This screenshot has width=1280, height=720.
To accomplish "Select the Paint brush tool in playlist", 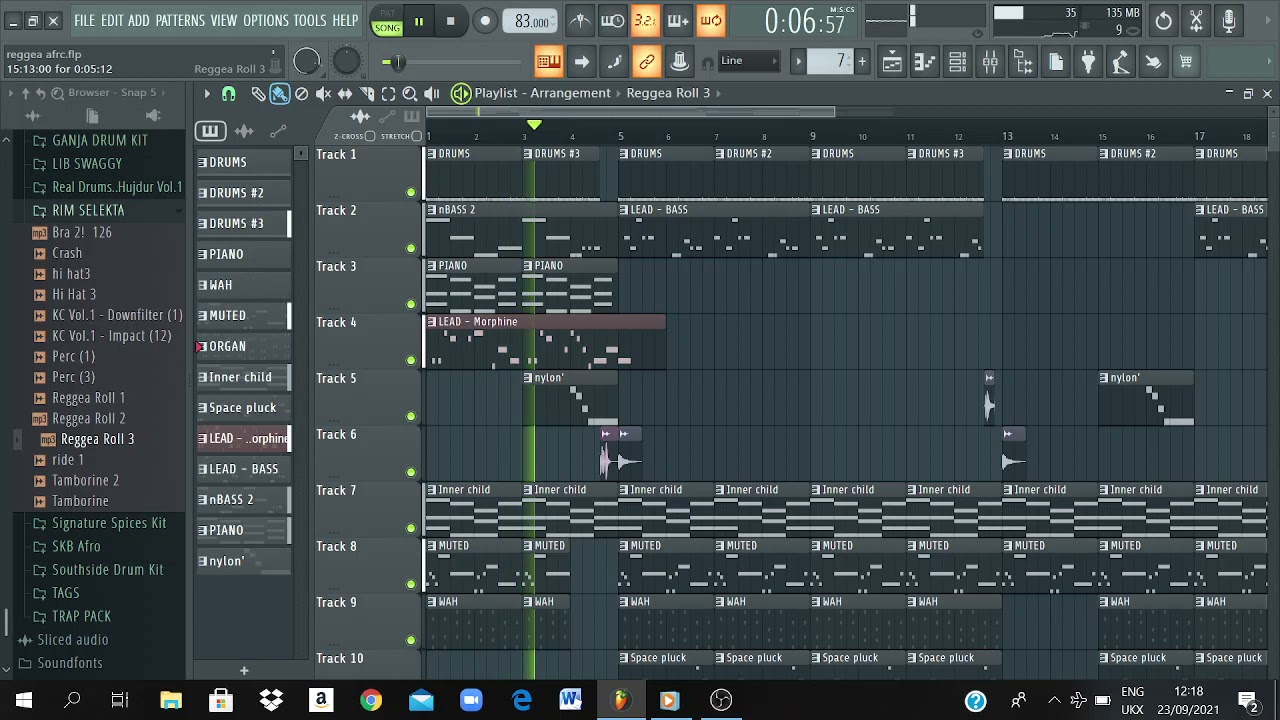I will (279, 93).
